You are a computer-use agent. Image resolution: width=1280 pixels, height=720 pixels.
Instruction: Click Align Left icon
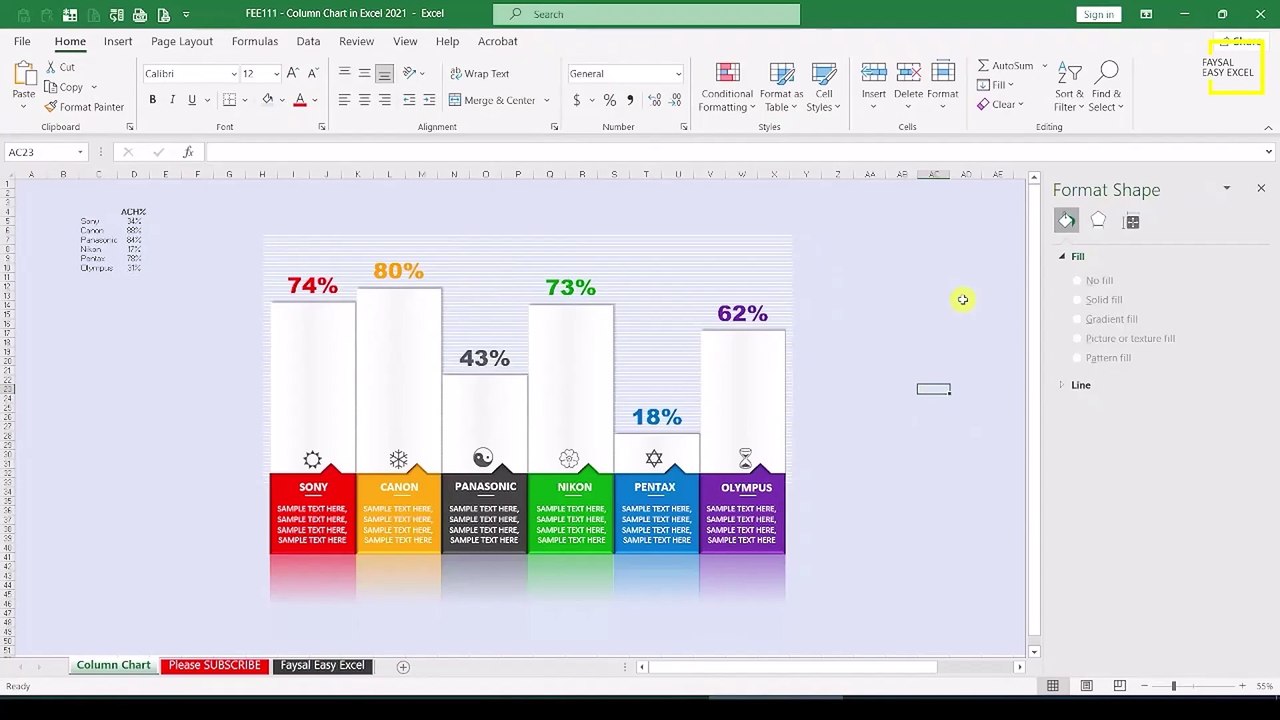coord(344,100)
